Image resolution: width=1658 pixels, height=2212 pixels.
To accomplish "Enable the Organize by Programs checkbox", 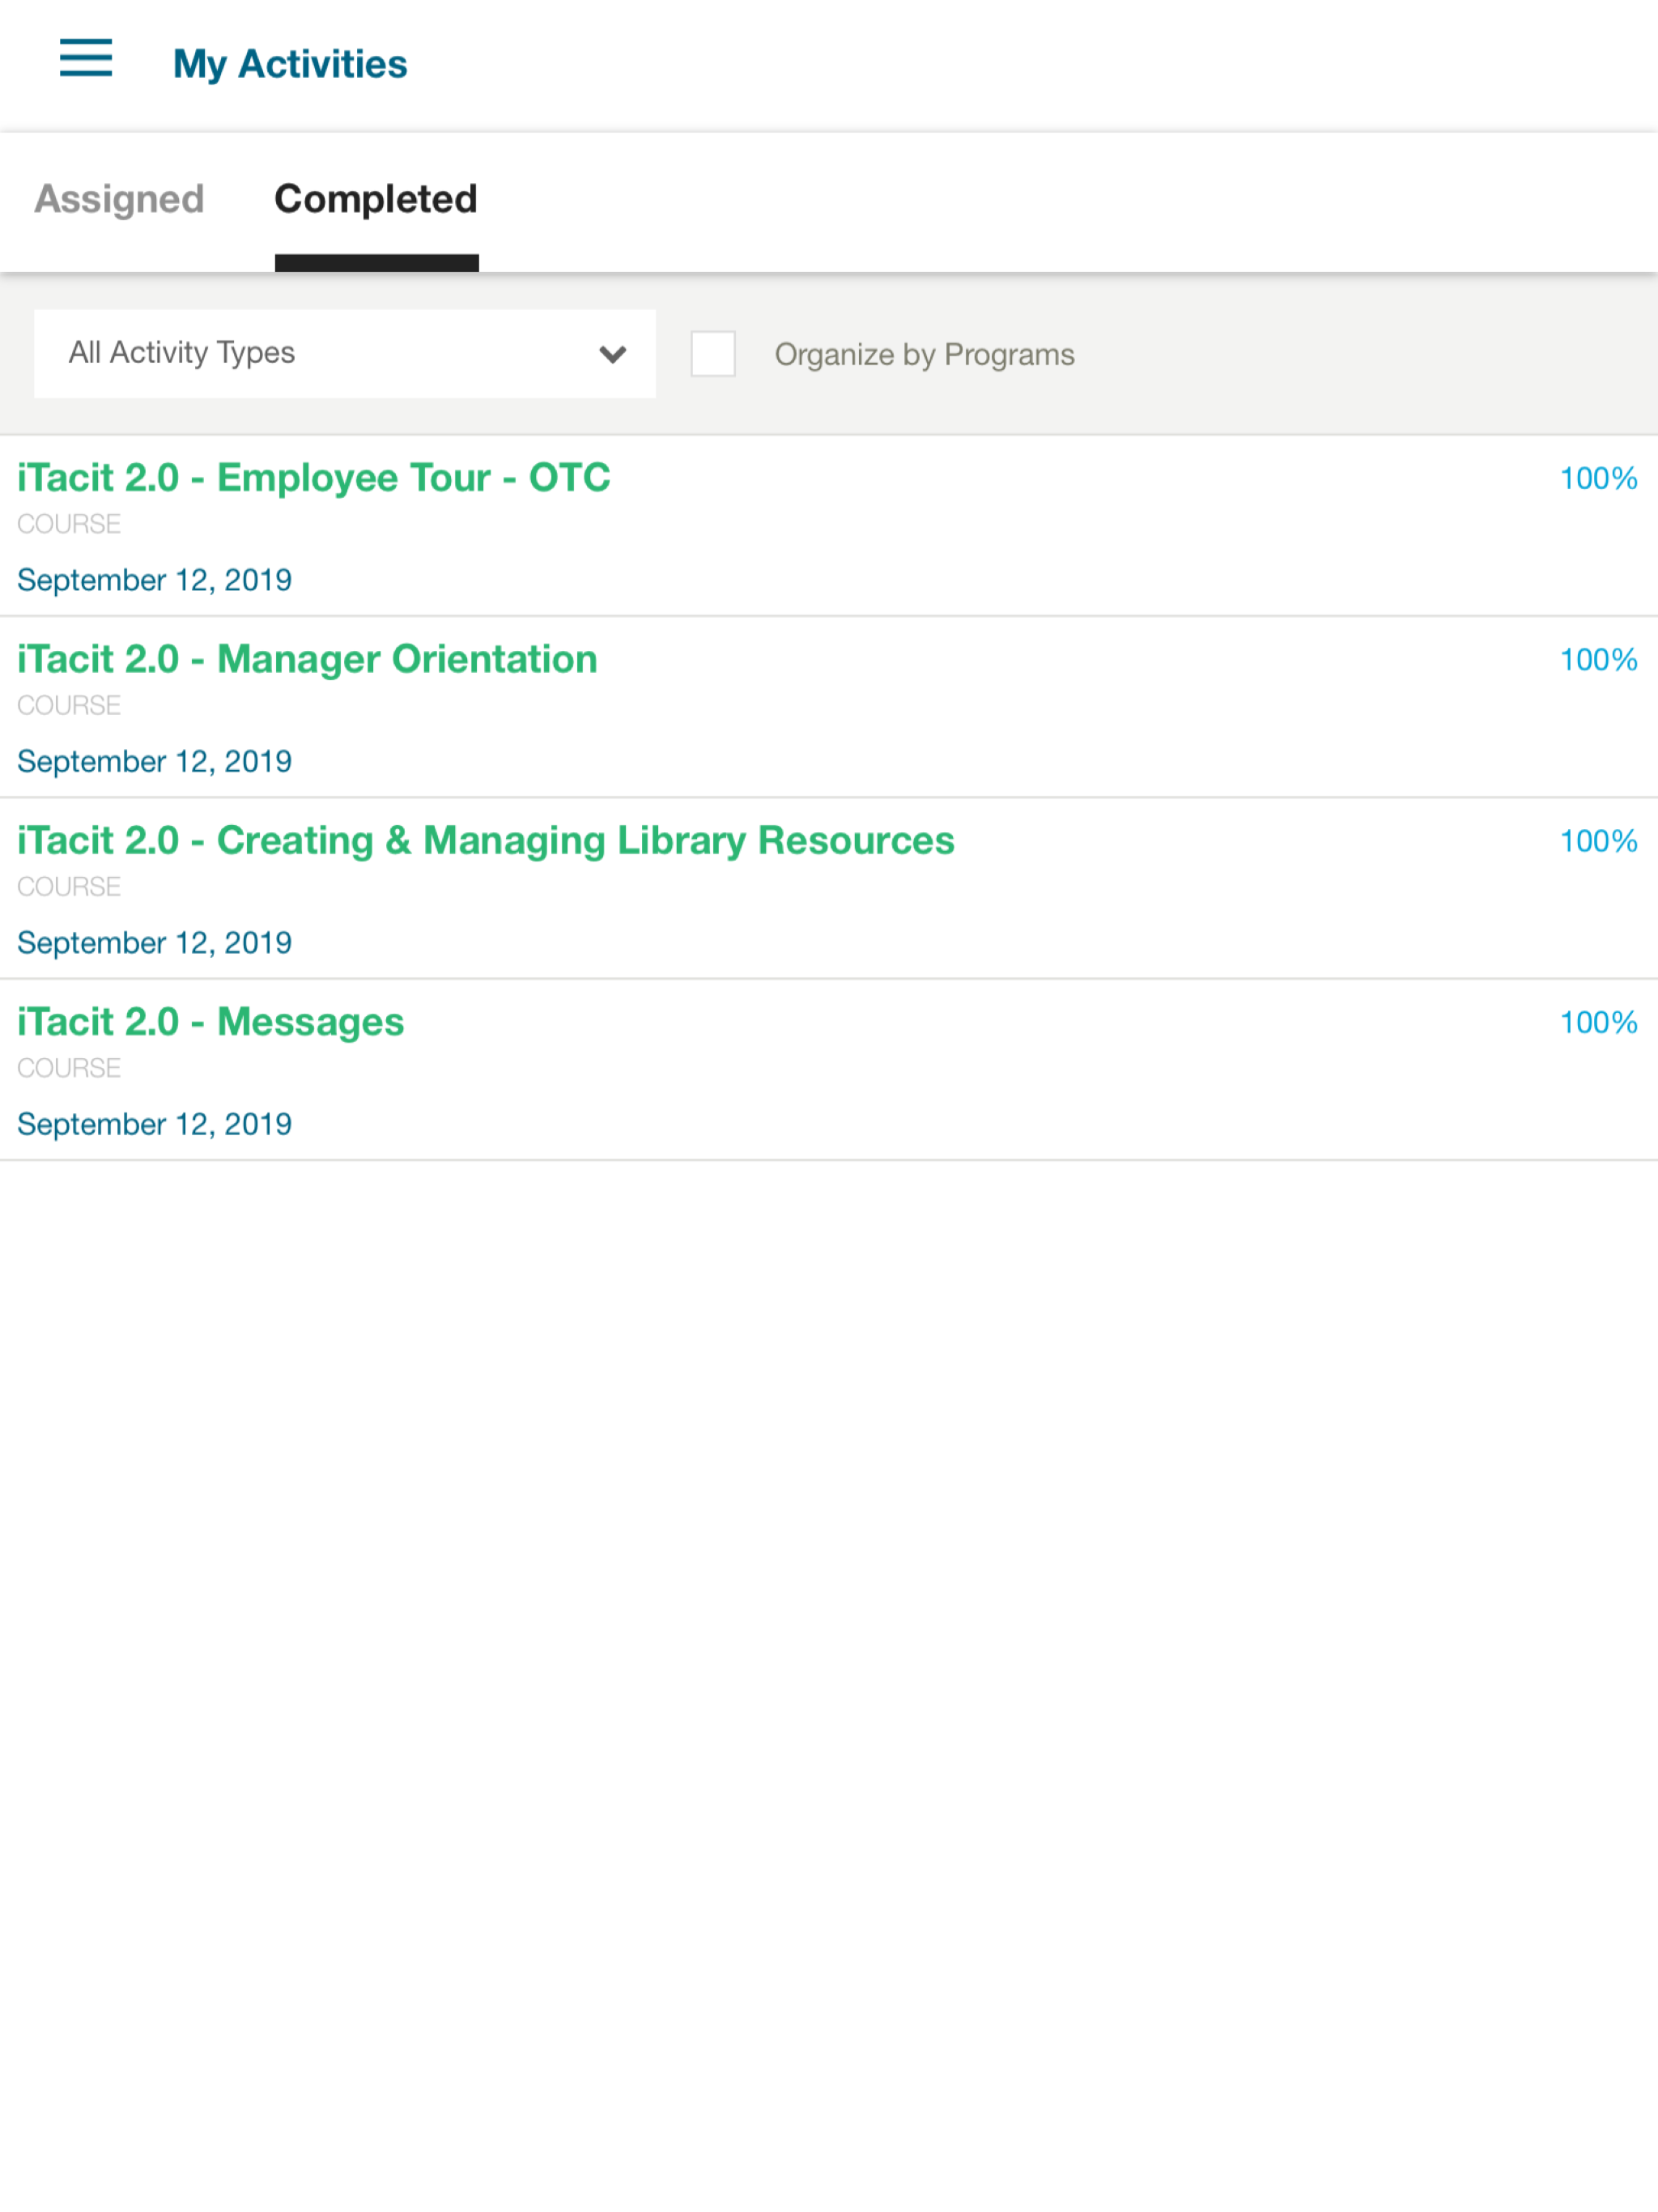I will [713, 354].
